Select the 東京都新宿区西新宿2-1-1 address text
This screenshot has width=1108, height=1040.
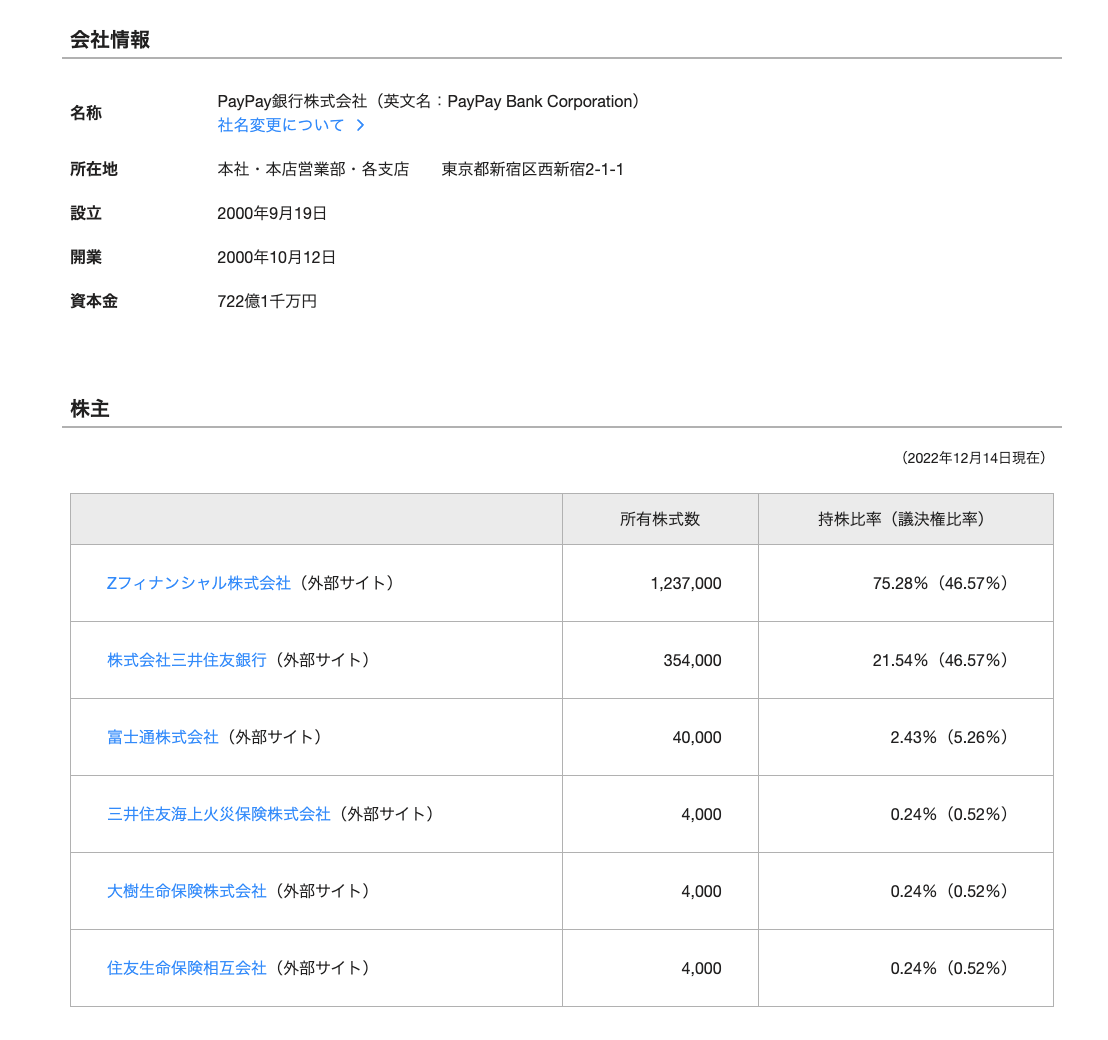532,169
